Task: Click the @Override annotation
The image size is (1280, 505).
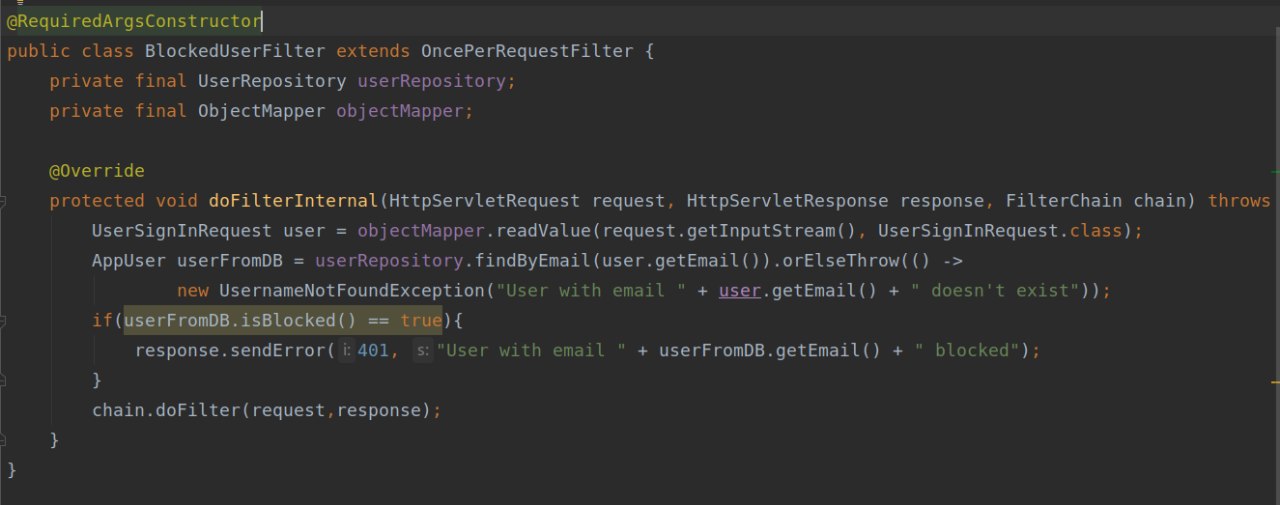Action: [x=97, y=171]
